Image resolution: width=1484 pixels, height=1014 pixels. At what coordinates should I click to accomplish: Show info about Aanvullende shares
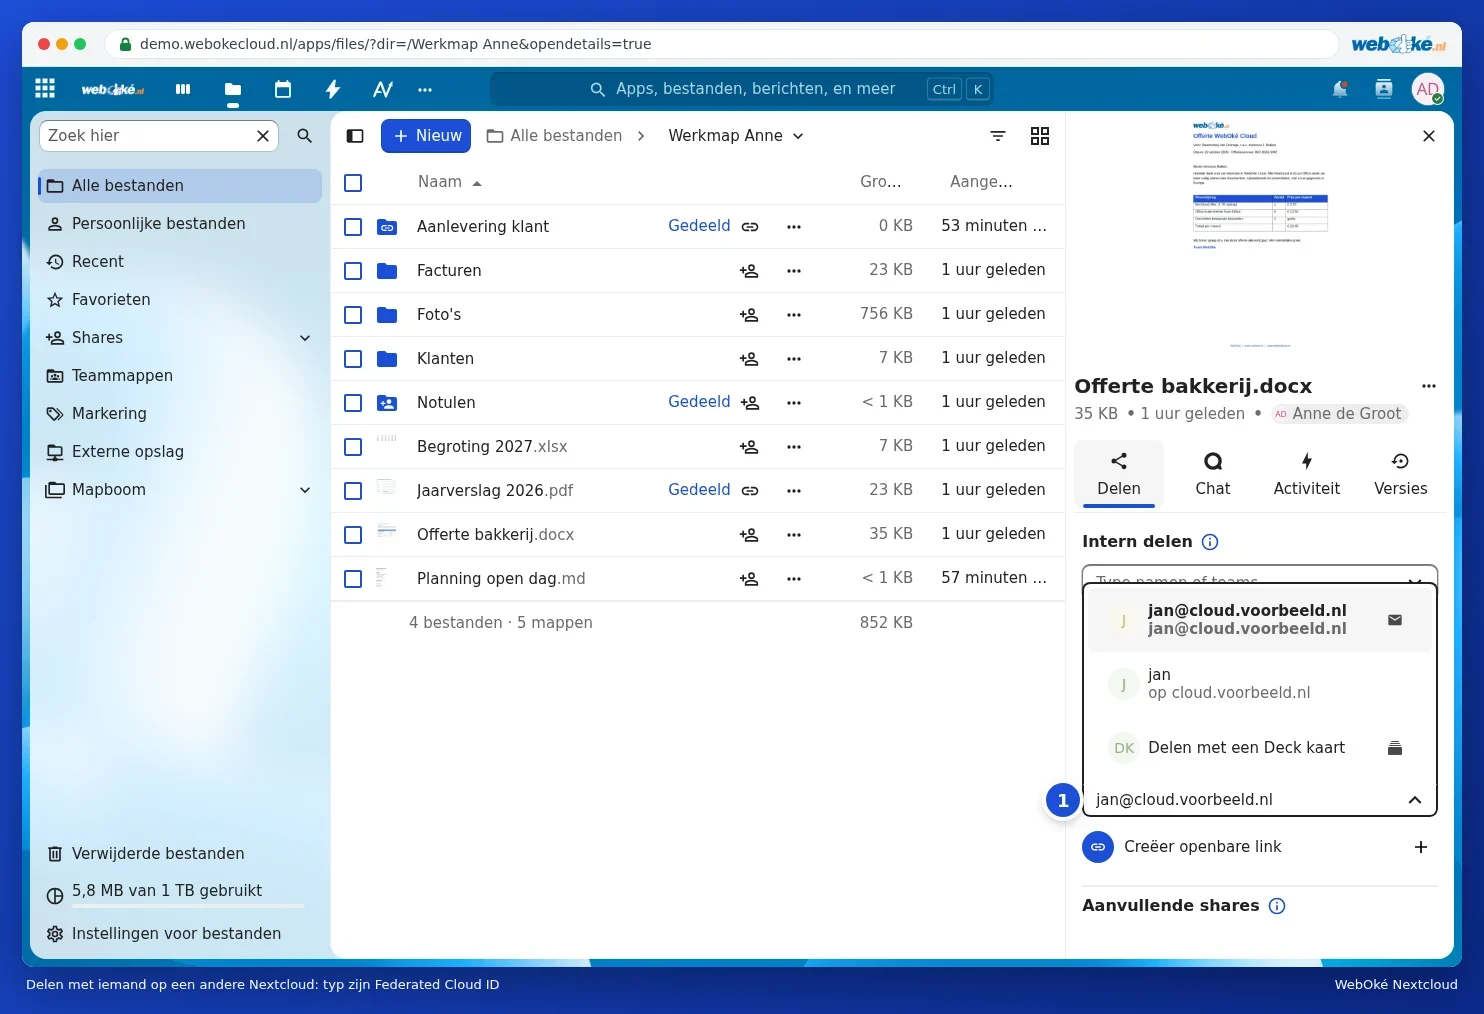pyautogui.click(x=1277, y=906)
